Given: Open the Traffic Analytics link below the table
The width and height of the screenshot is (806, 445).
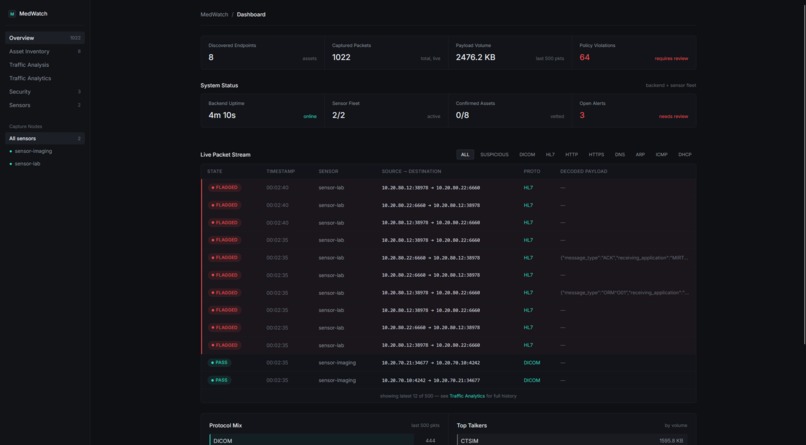Looking at the screenshot, I should pos(467,396).
